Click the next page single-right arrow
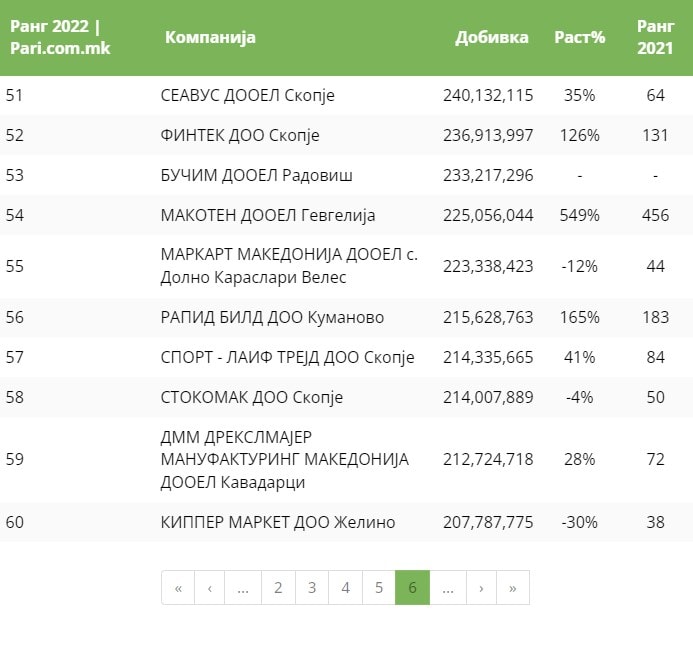The image size is (693, 649). tap(481, 588)
